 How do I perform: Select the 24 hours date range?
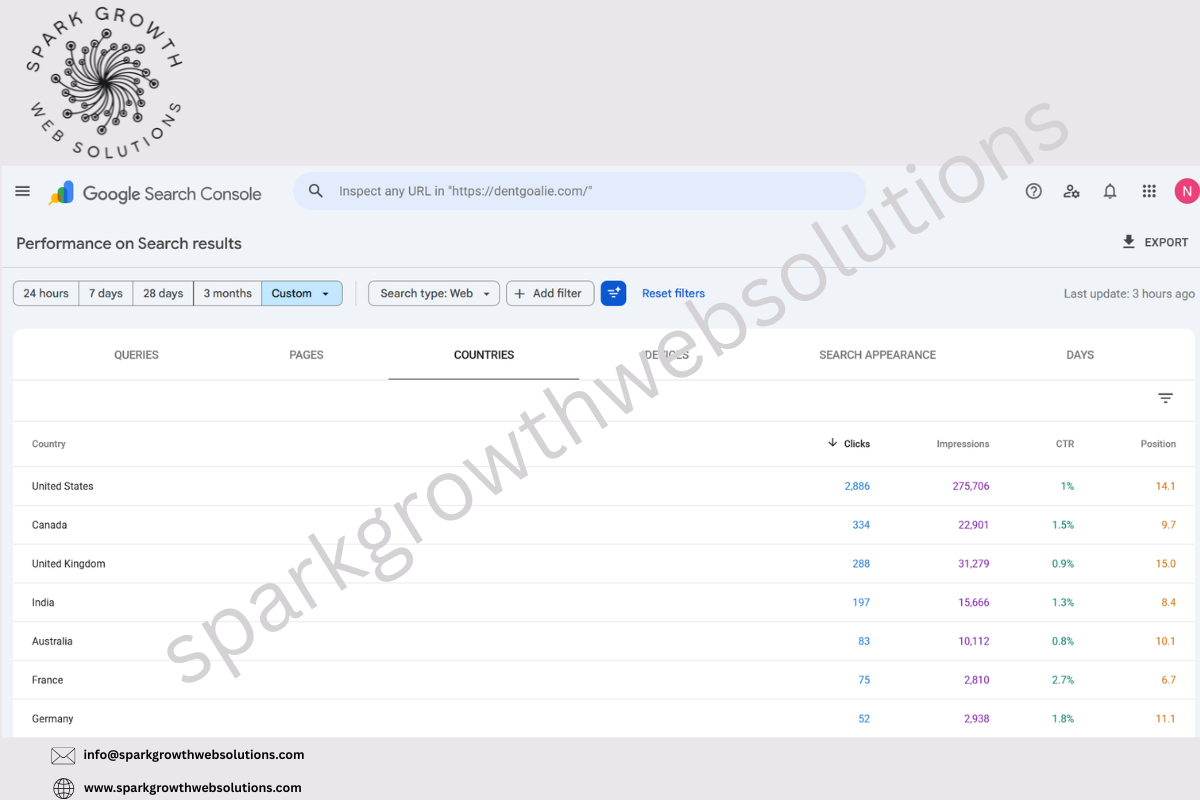46,293
